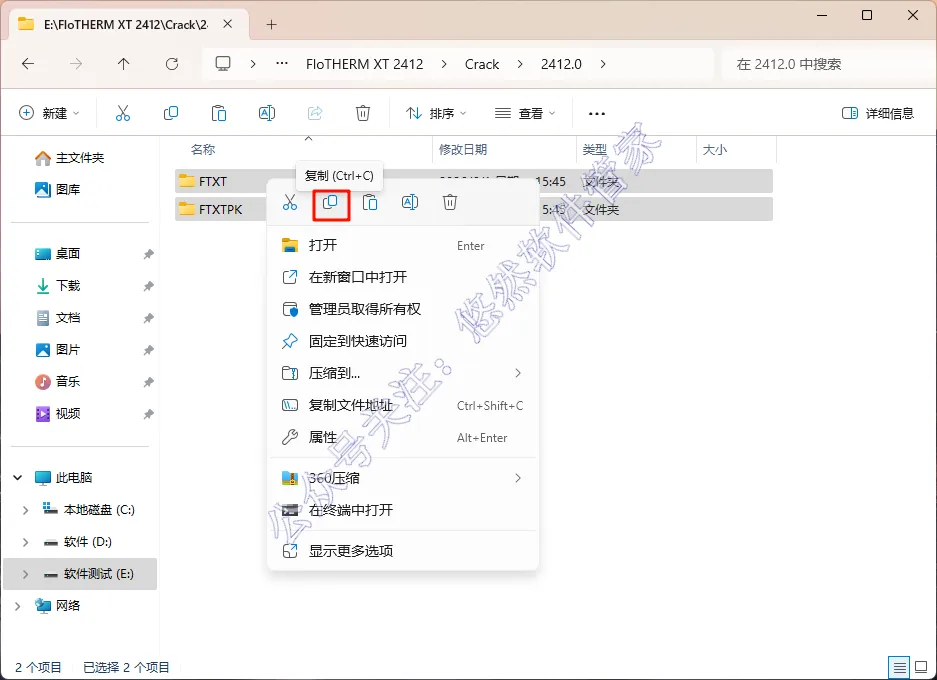
Task: Open the 压缩到... submenu
Action: point(403,373)
